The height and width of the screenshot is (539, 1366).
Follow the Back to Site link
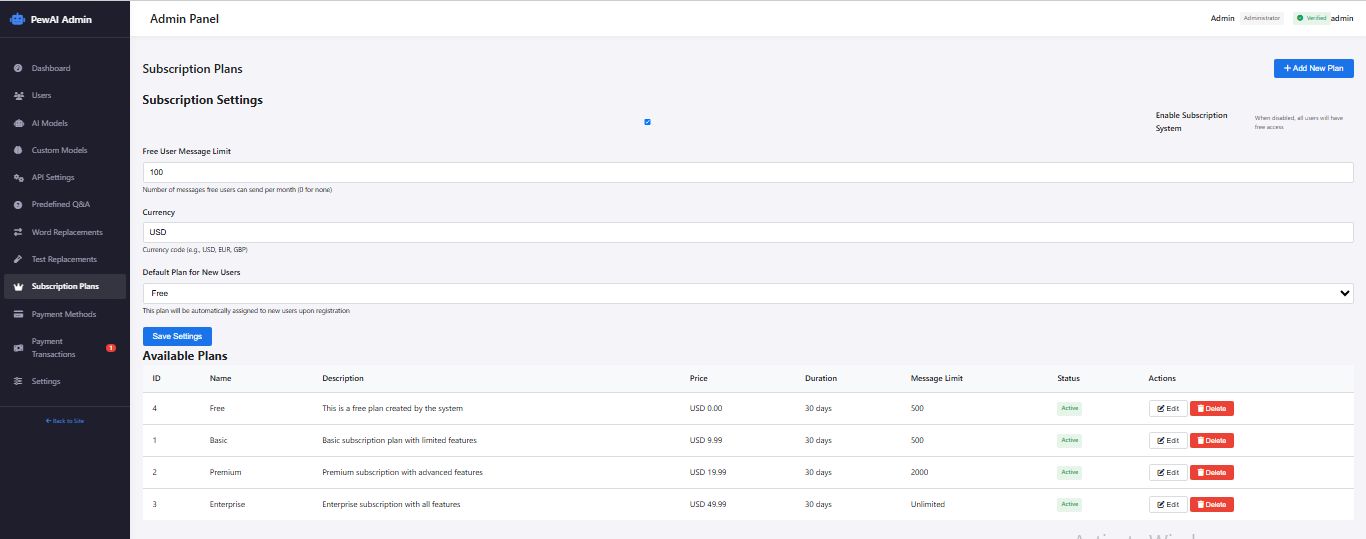click(x=65, y=421)
